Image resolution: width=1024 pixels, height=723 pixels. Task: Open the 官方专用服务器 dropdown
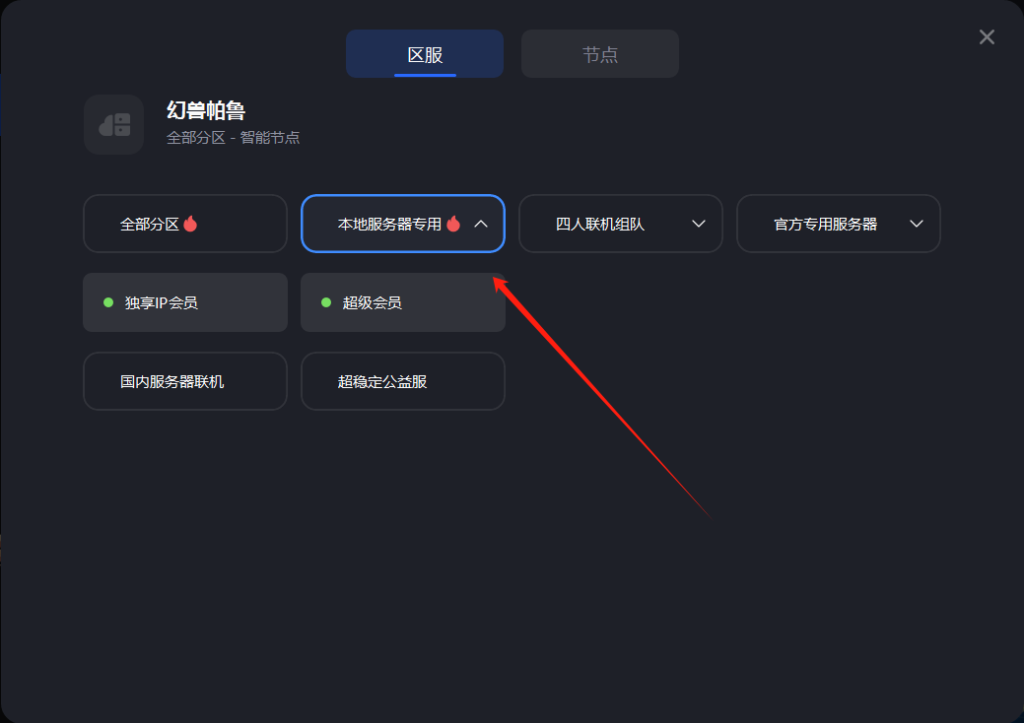(839, 224)
